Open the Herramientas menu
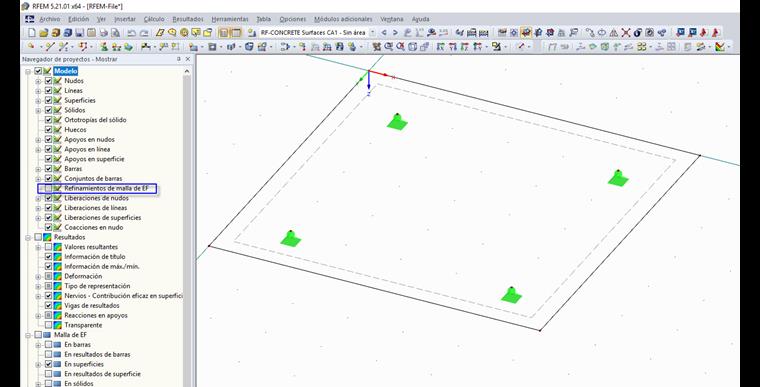Screen dimensions: 760x387 pos(230,19)
